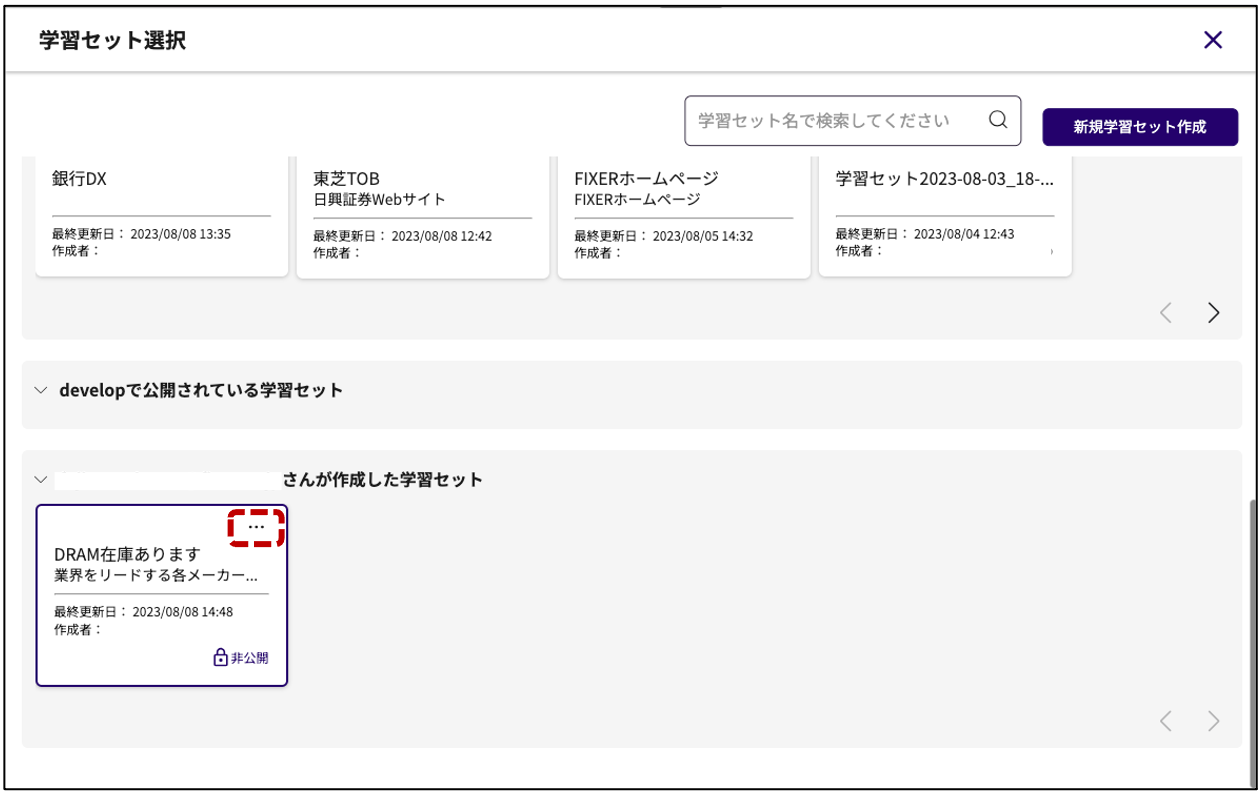The image size is (1260, 792).
Task: Choose the FIXERホームページ learning set card
Action: (683, 215)
